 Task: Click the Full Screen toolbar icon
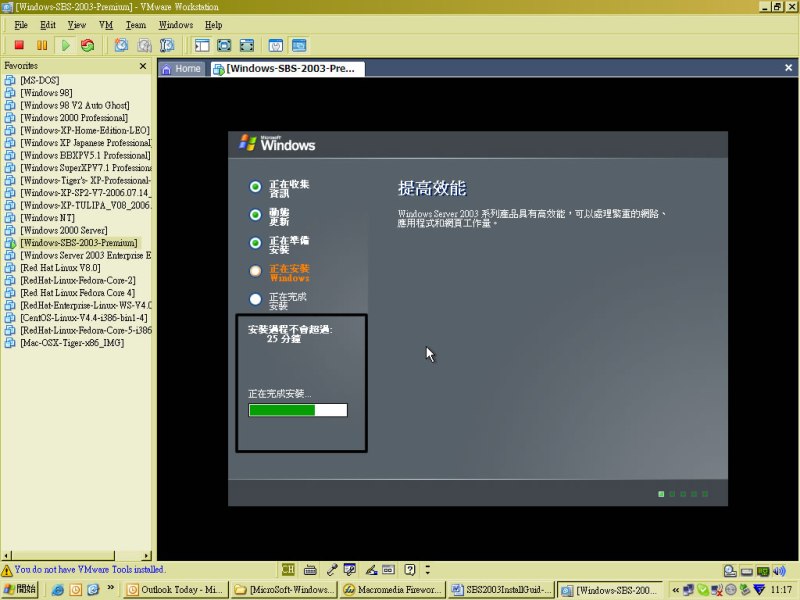(224, 45)
